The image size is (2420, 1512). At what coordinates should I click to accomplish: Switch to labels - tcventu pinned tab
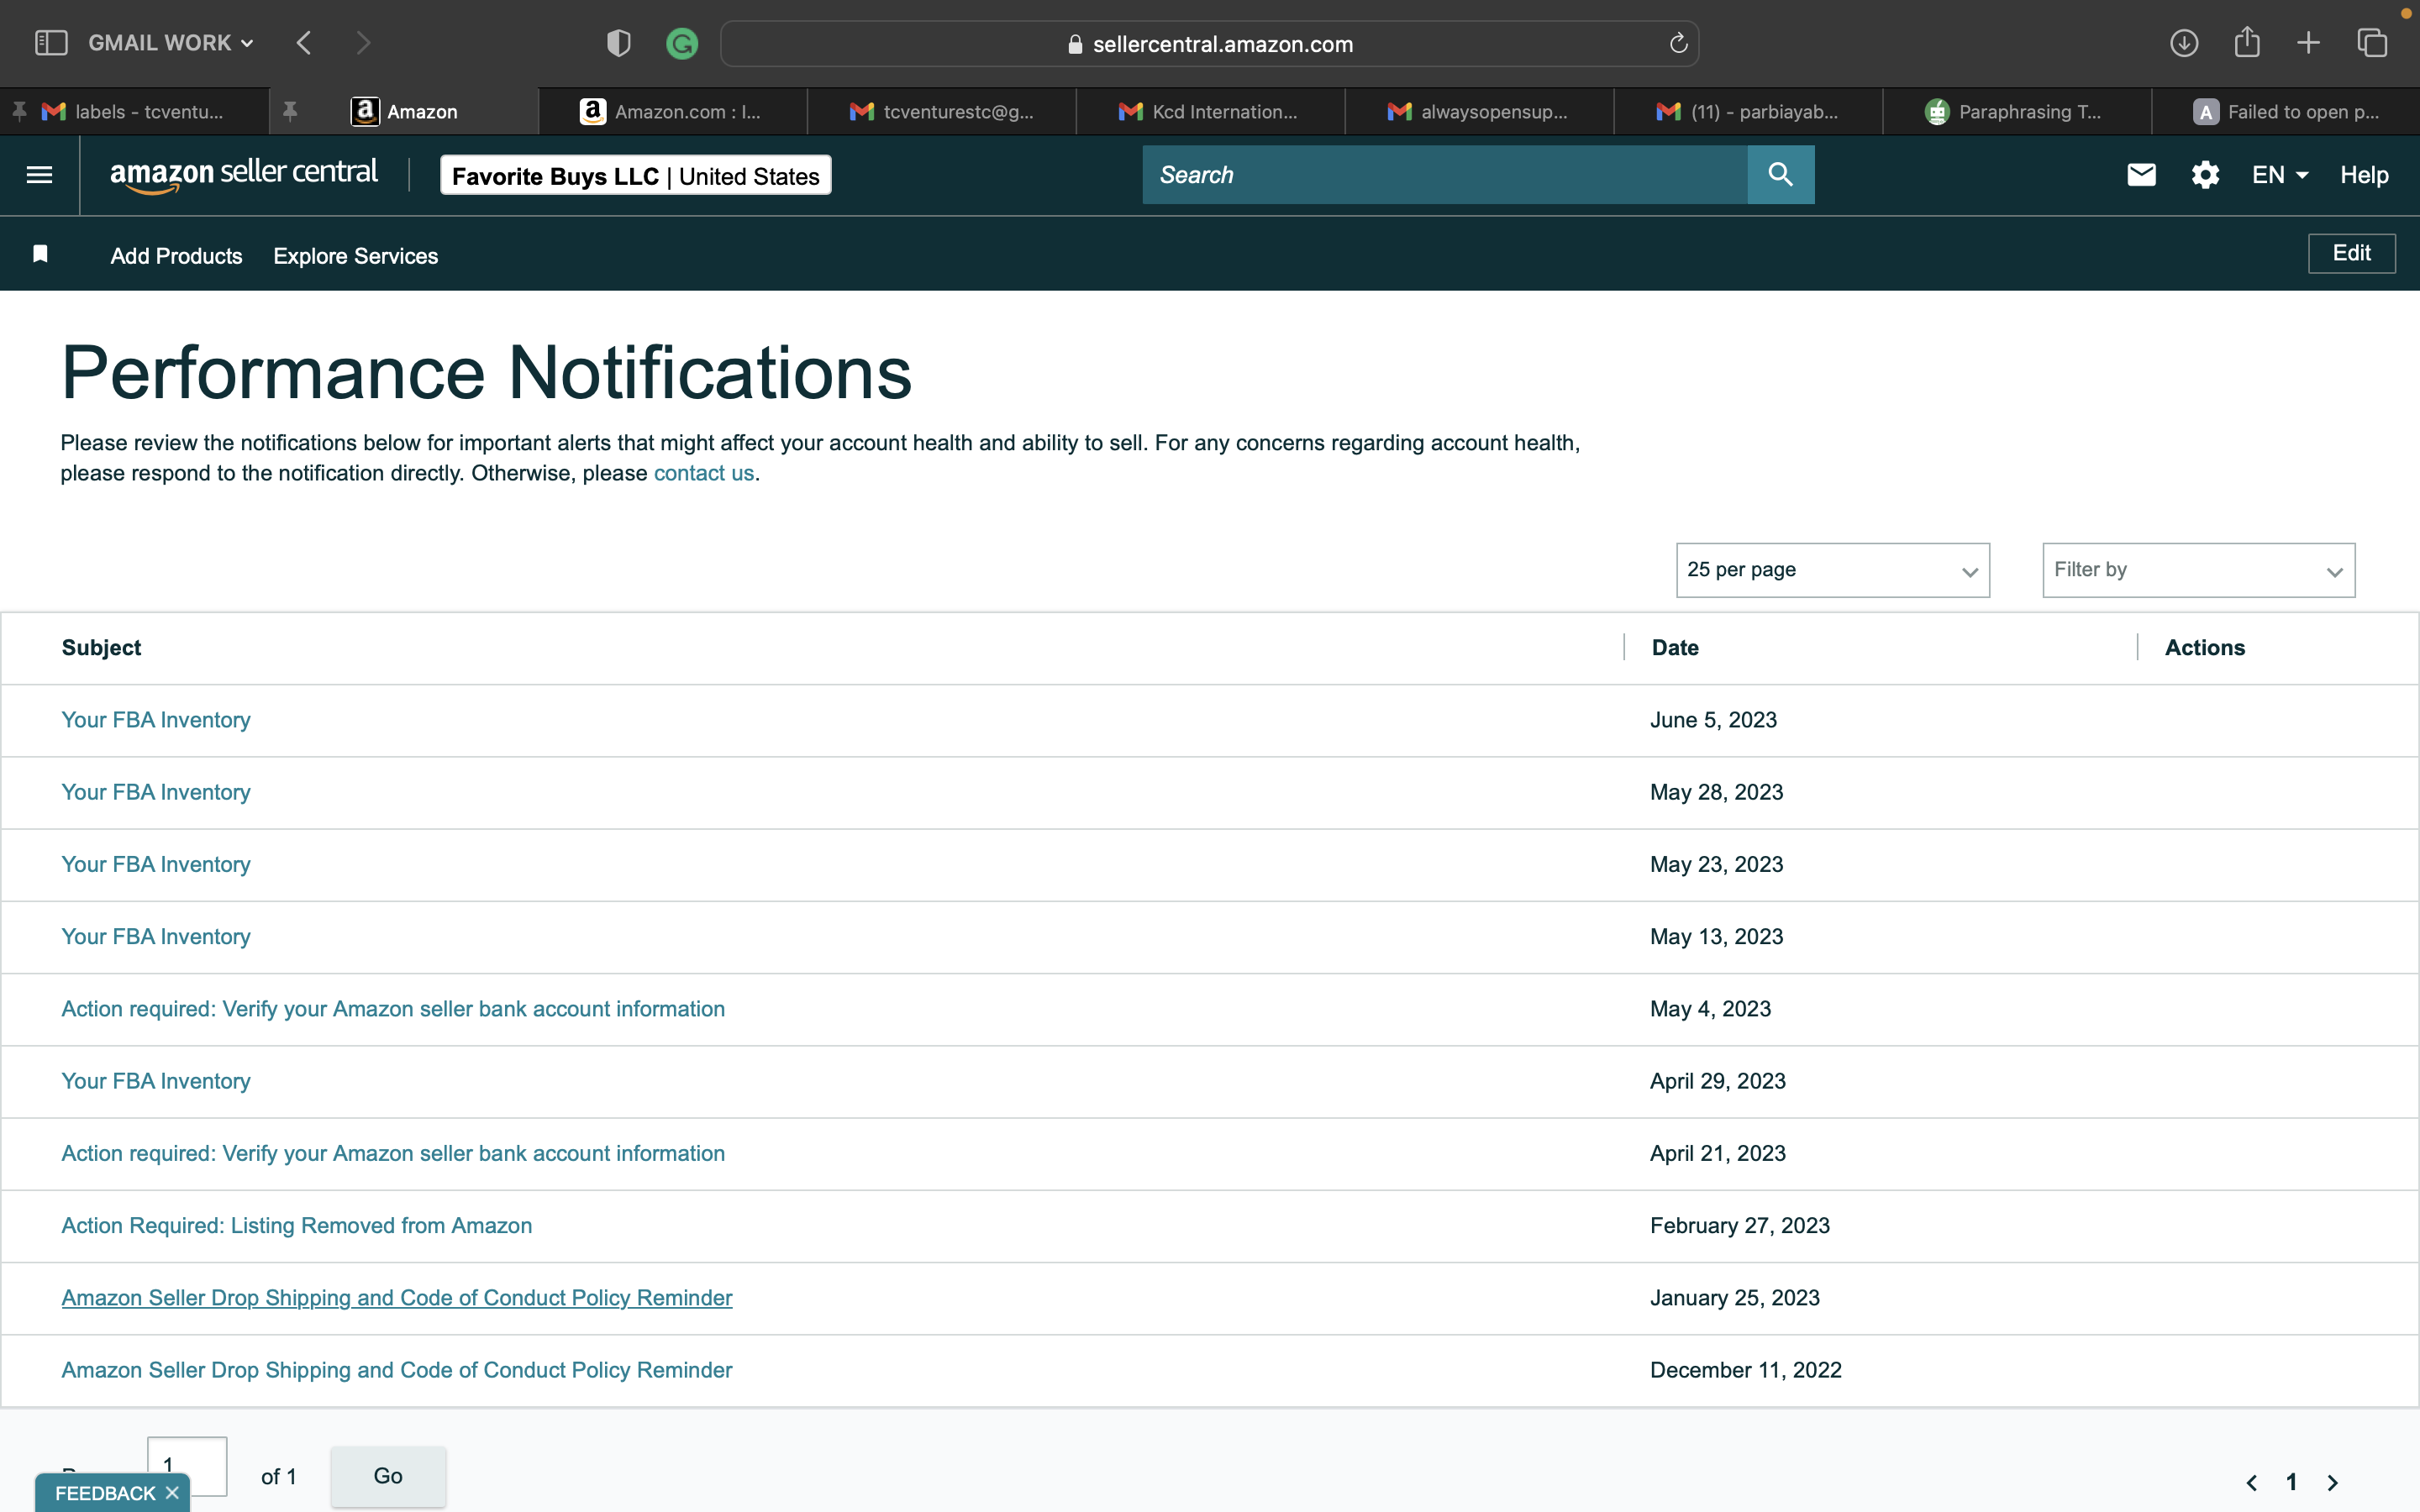click(134, 112)
